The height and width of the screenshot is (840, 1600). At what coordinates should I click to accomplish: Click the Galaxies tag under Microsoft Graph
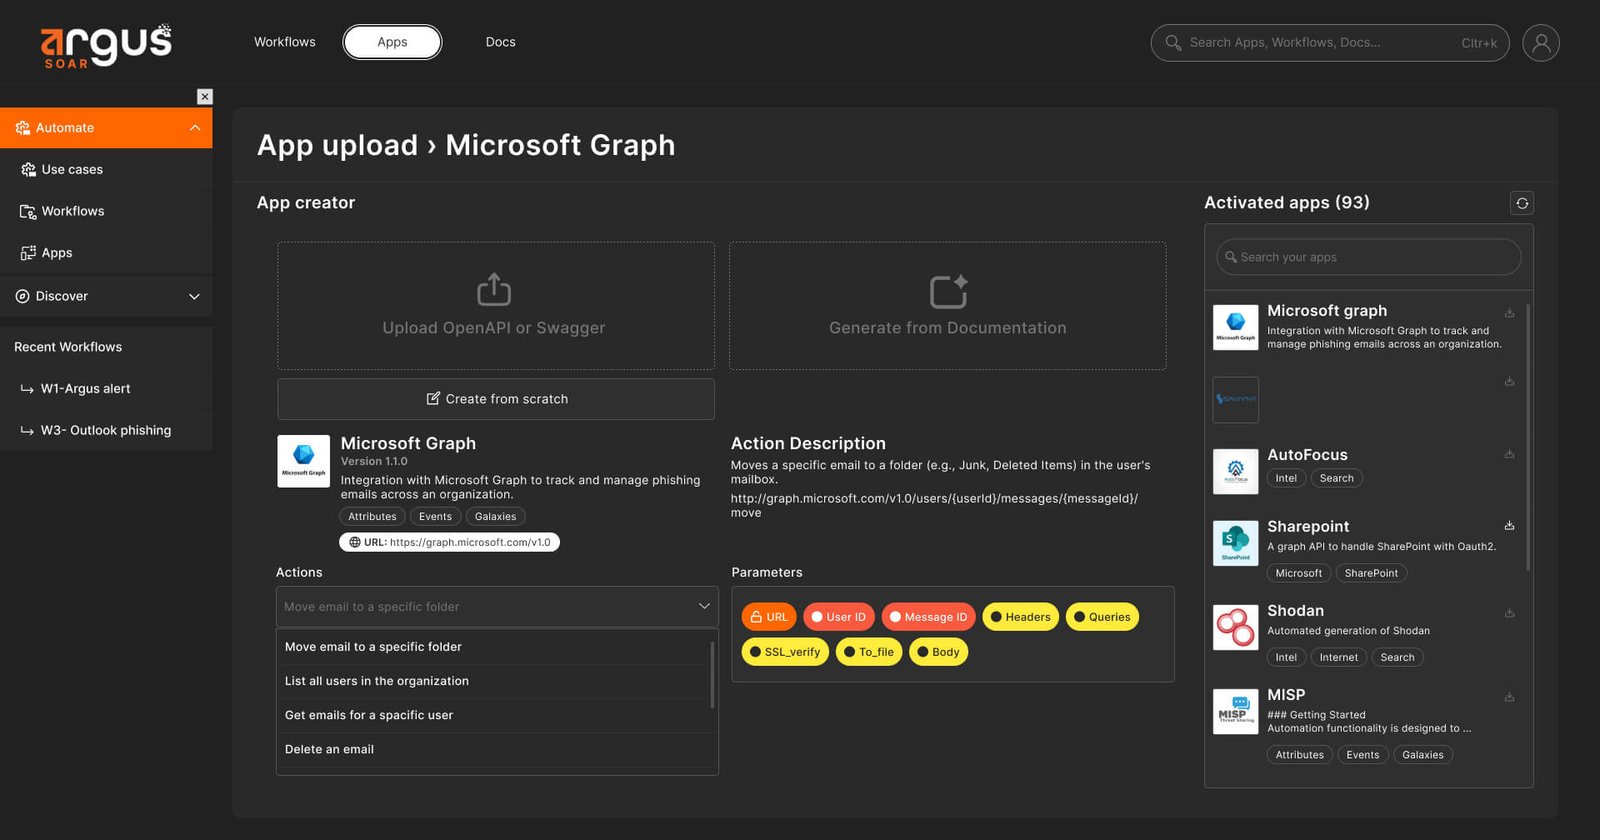[x=496, y=517]
